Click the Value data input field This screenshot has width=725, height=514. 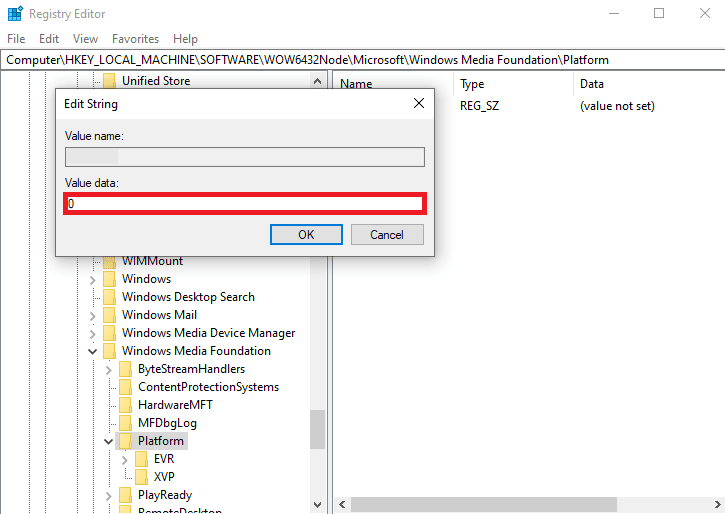point(245,203)
